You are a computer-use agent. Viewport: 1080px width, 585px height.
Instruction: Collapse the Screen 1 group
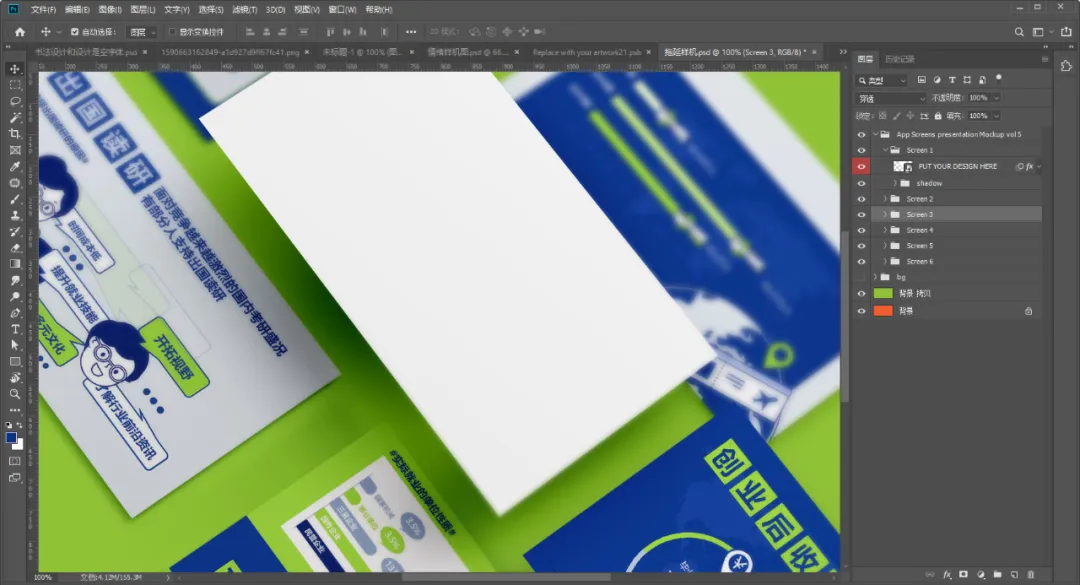coord(885,150)
